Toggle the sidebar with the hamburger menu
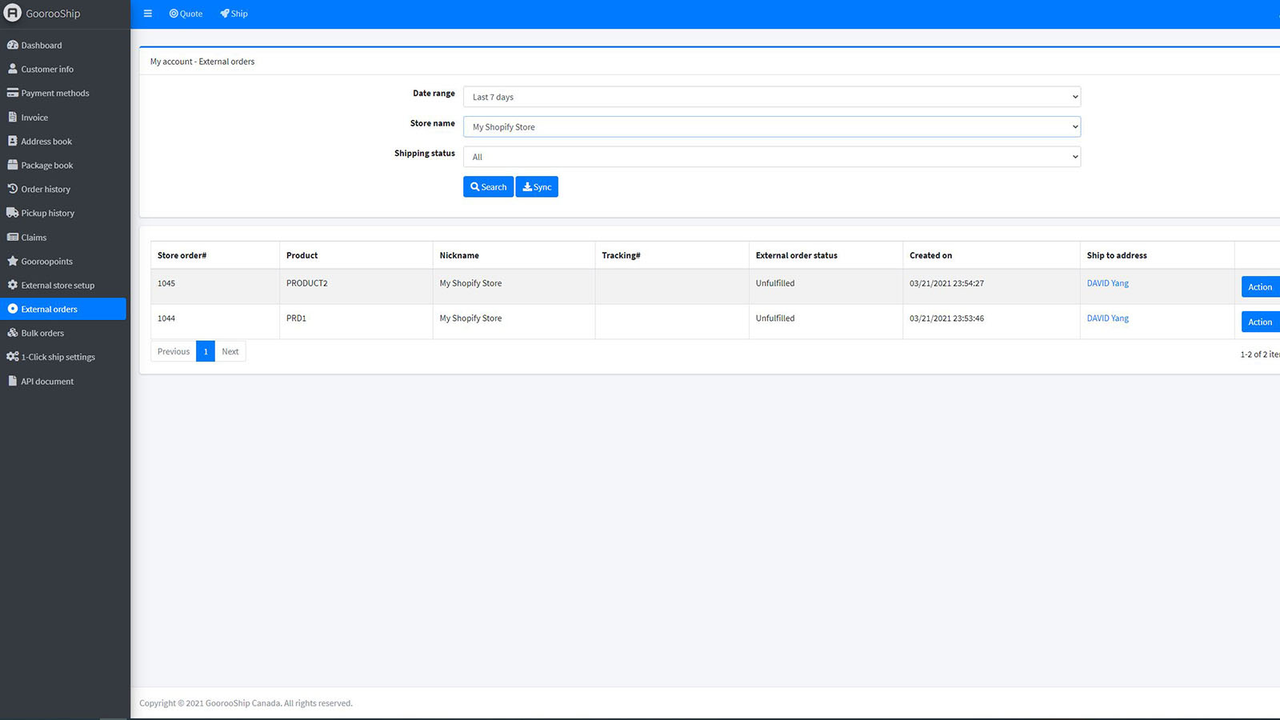Screen dimensions: 1280x720 (x=148, y=13)
